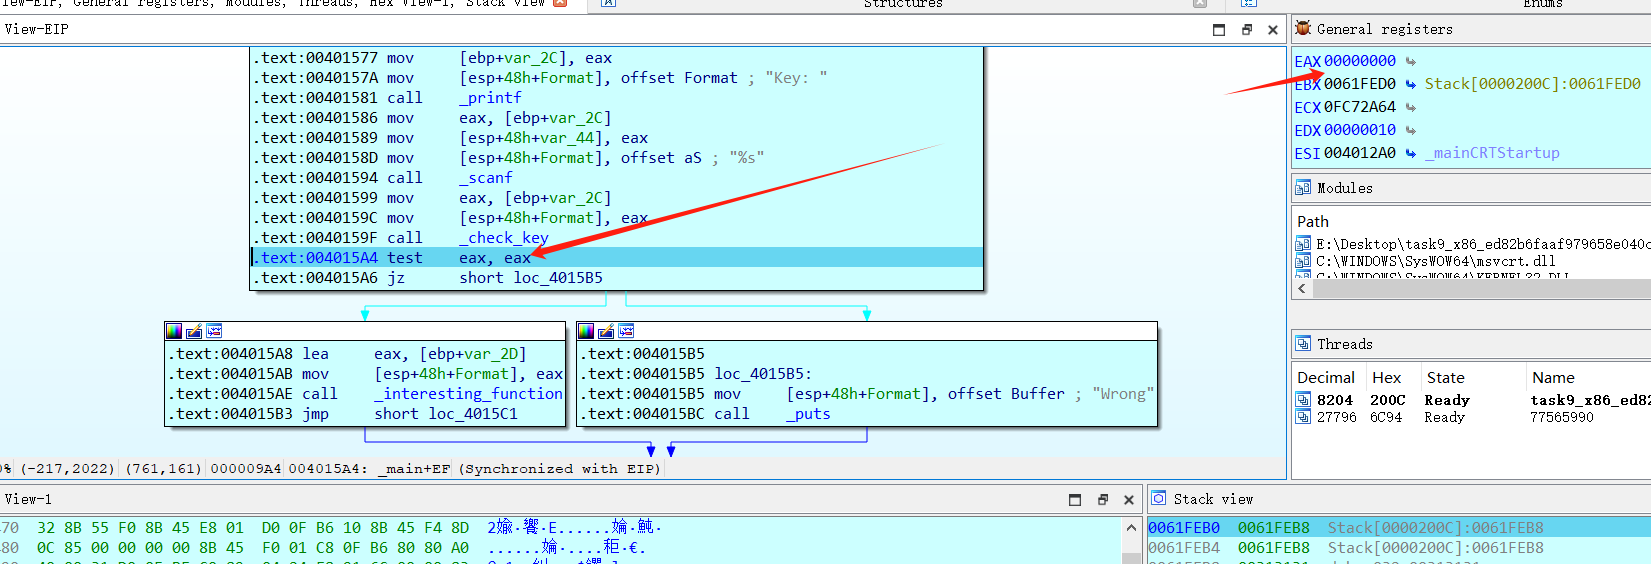Click the _interesting_function call operand
This screenshot has width=1651, height=564.
click(469, 394)
